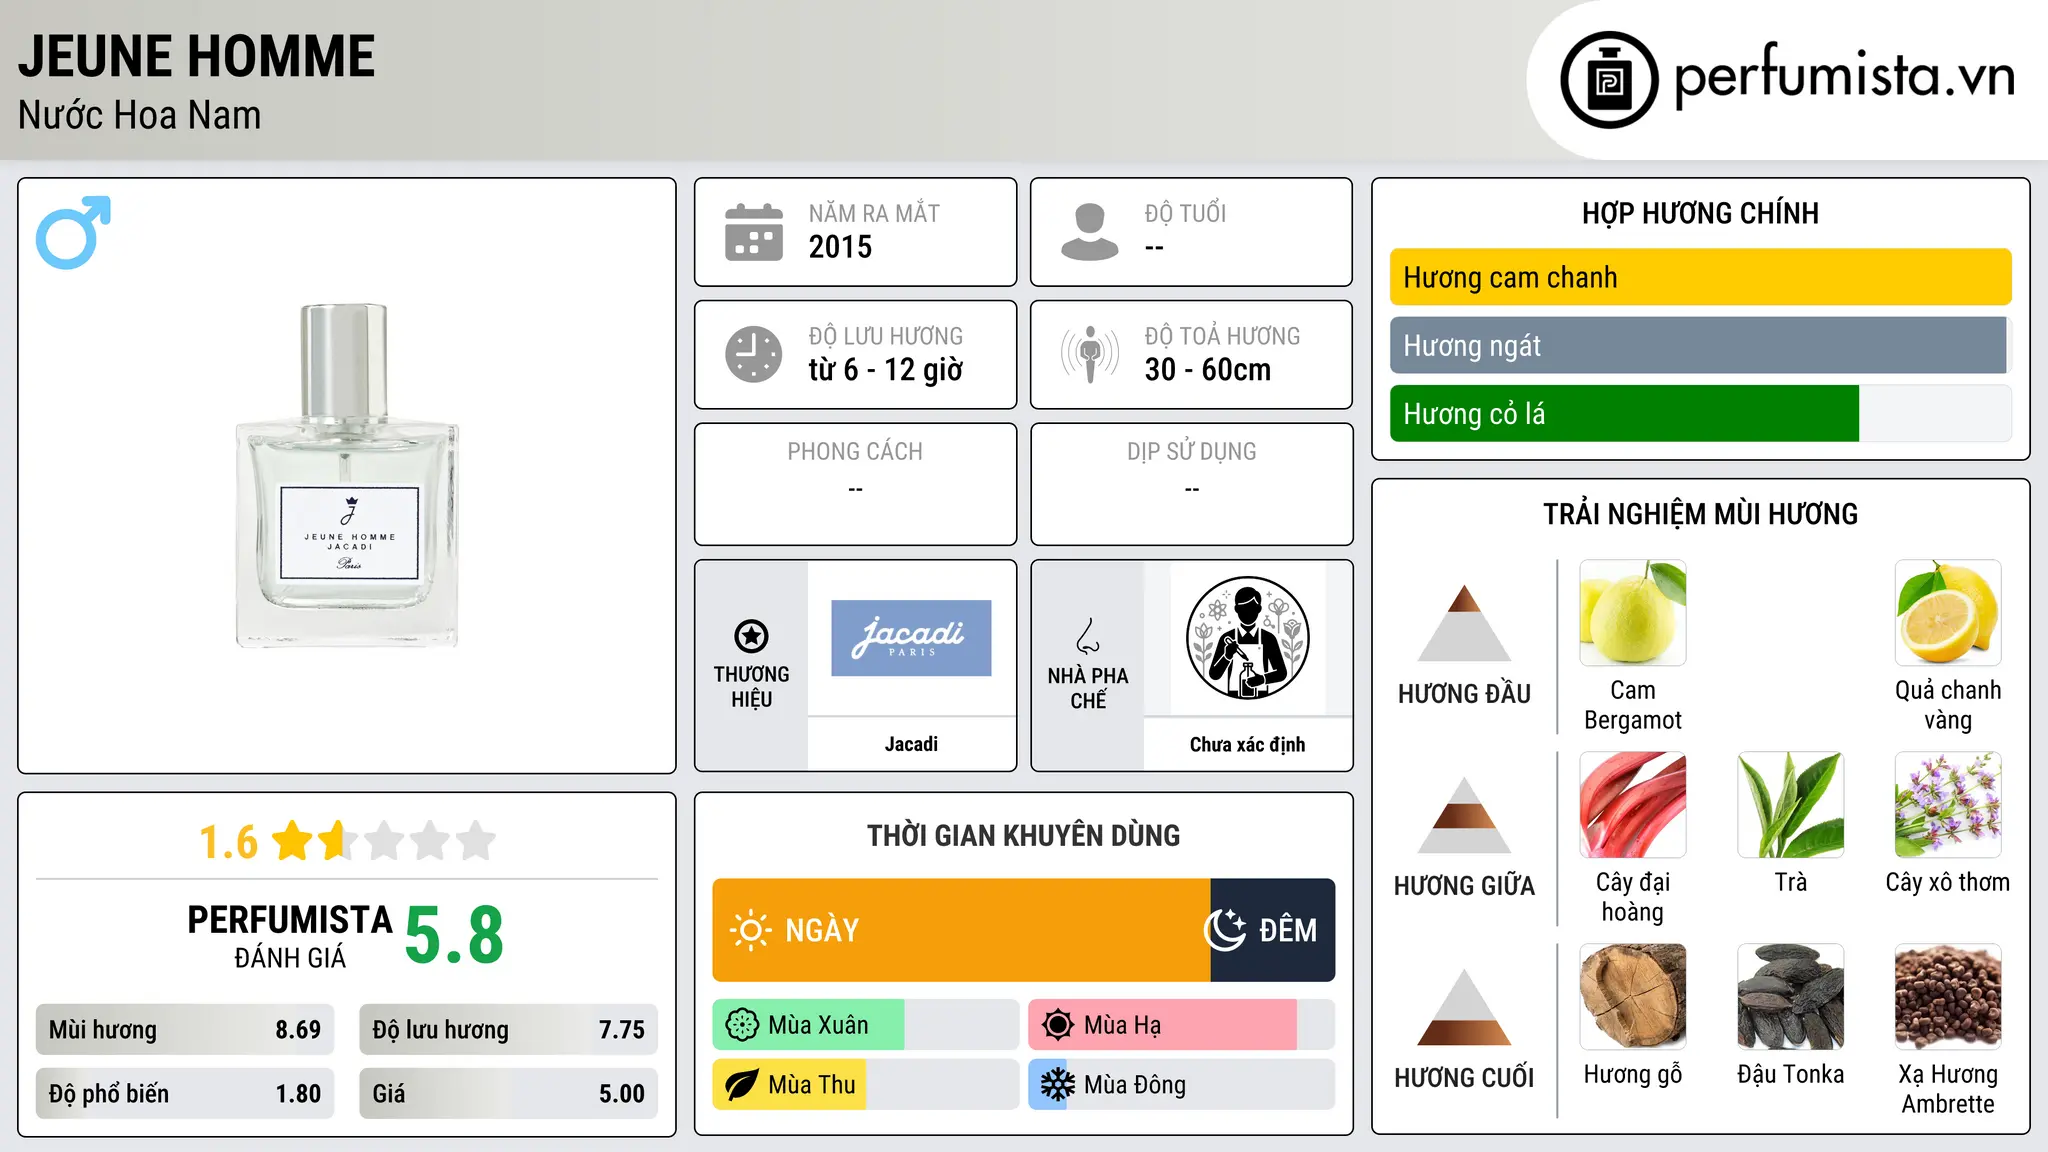The image size is (2048, 1152).
Task: Click the JEUNE HOMME title
Action: (x=197, y=56)
